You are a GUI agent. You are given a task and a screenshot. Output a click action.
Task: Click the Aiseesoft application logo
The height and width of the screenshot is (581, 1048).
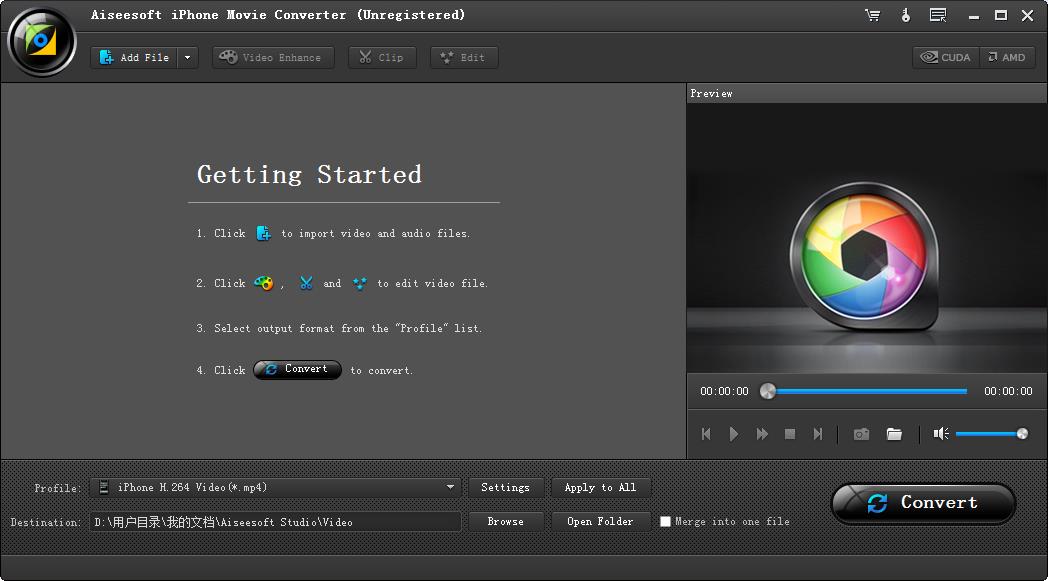click(x=41, y=41)
